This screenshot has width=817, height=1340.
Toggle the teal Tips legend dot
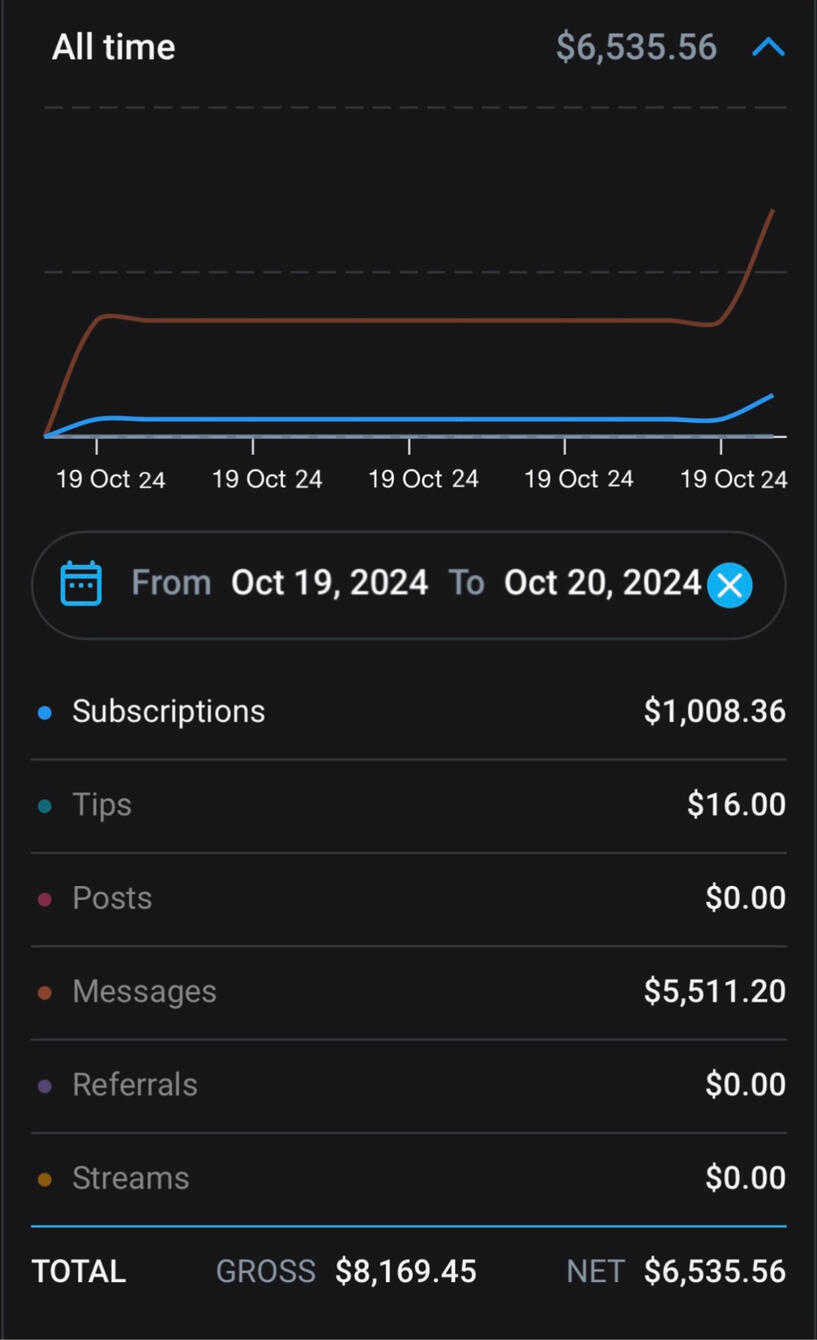tap(44, 806)
